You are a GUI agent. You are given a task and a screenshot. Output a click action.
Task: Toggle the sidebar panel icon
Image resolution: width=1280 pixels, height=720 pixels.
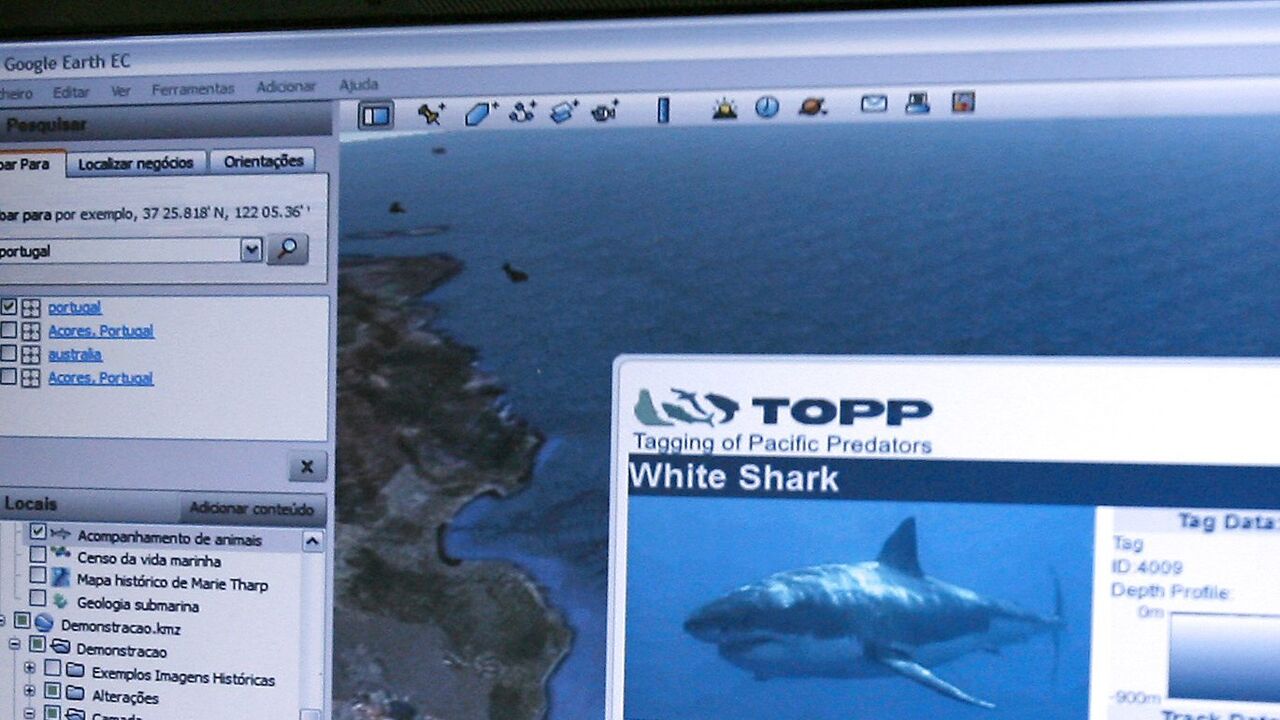376,116
